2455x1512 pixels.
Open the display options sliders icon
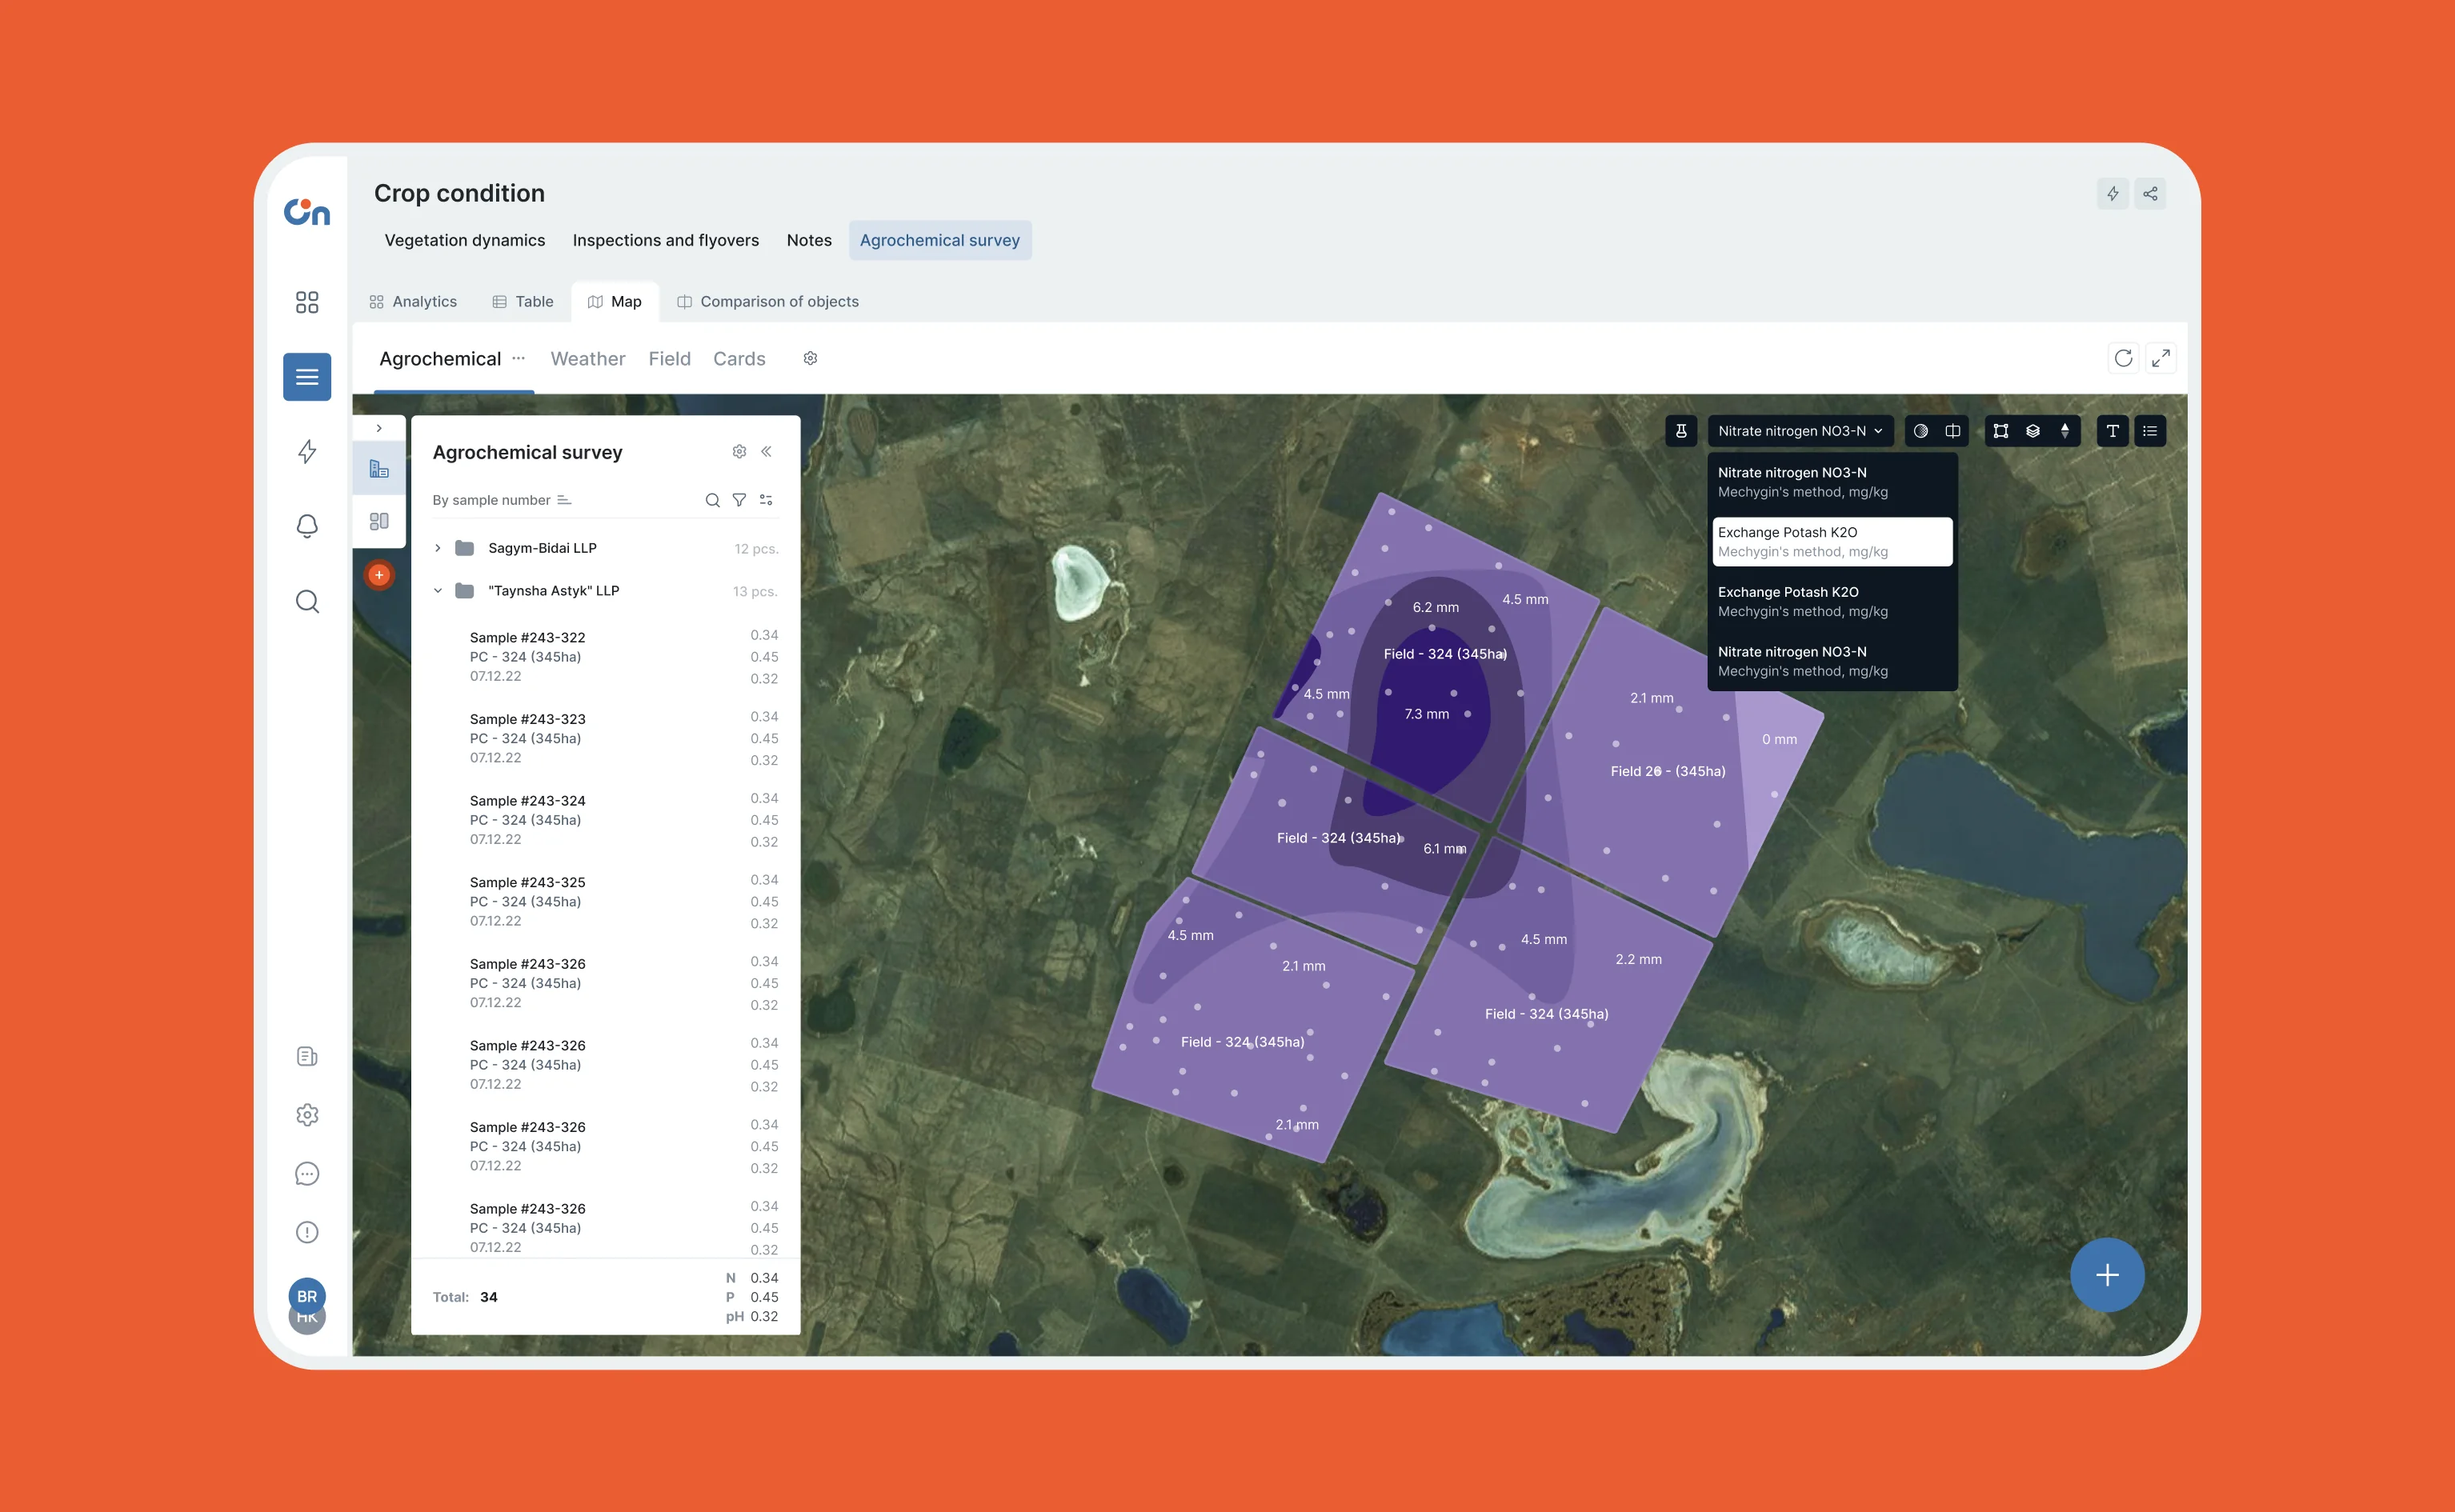click(x=766, y=500)
